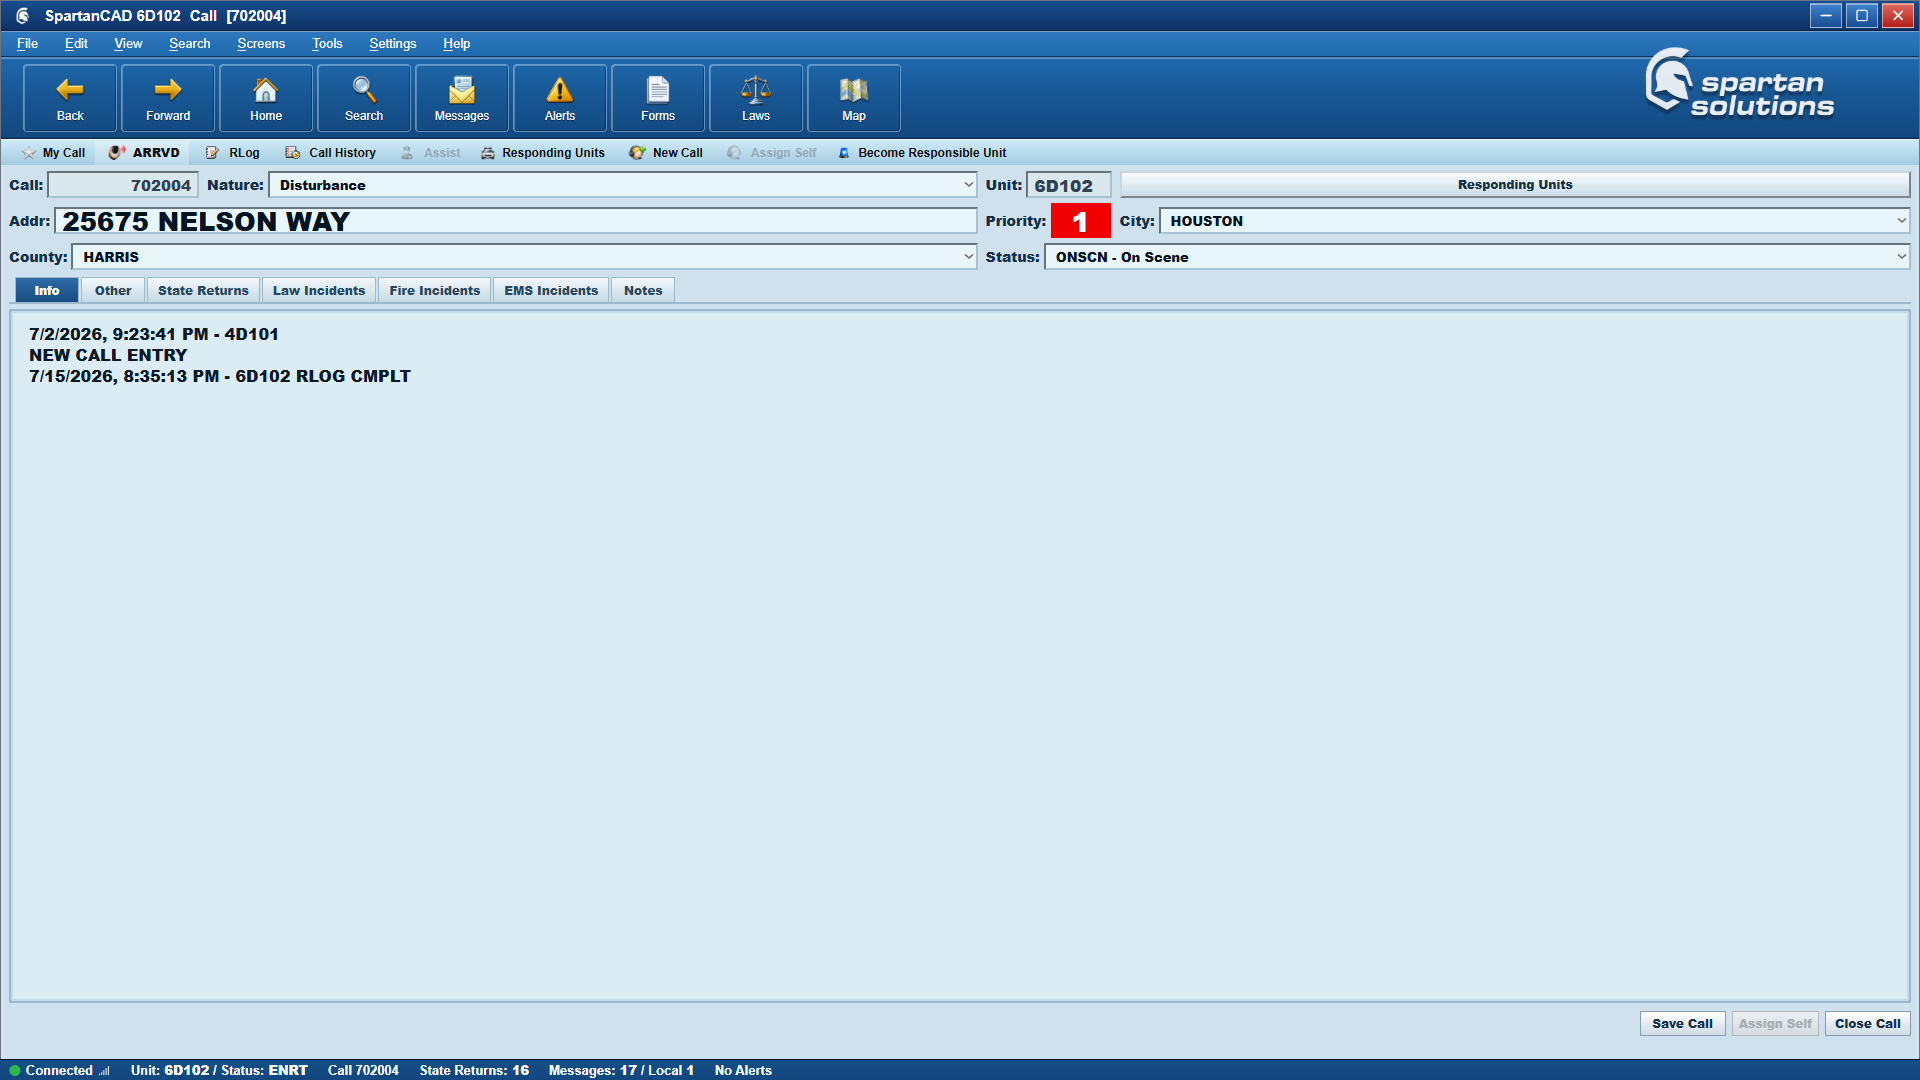Switch to Fire Incidents tab

pyautogui.click(x=435, y=291)
